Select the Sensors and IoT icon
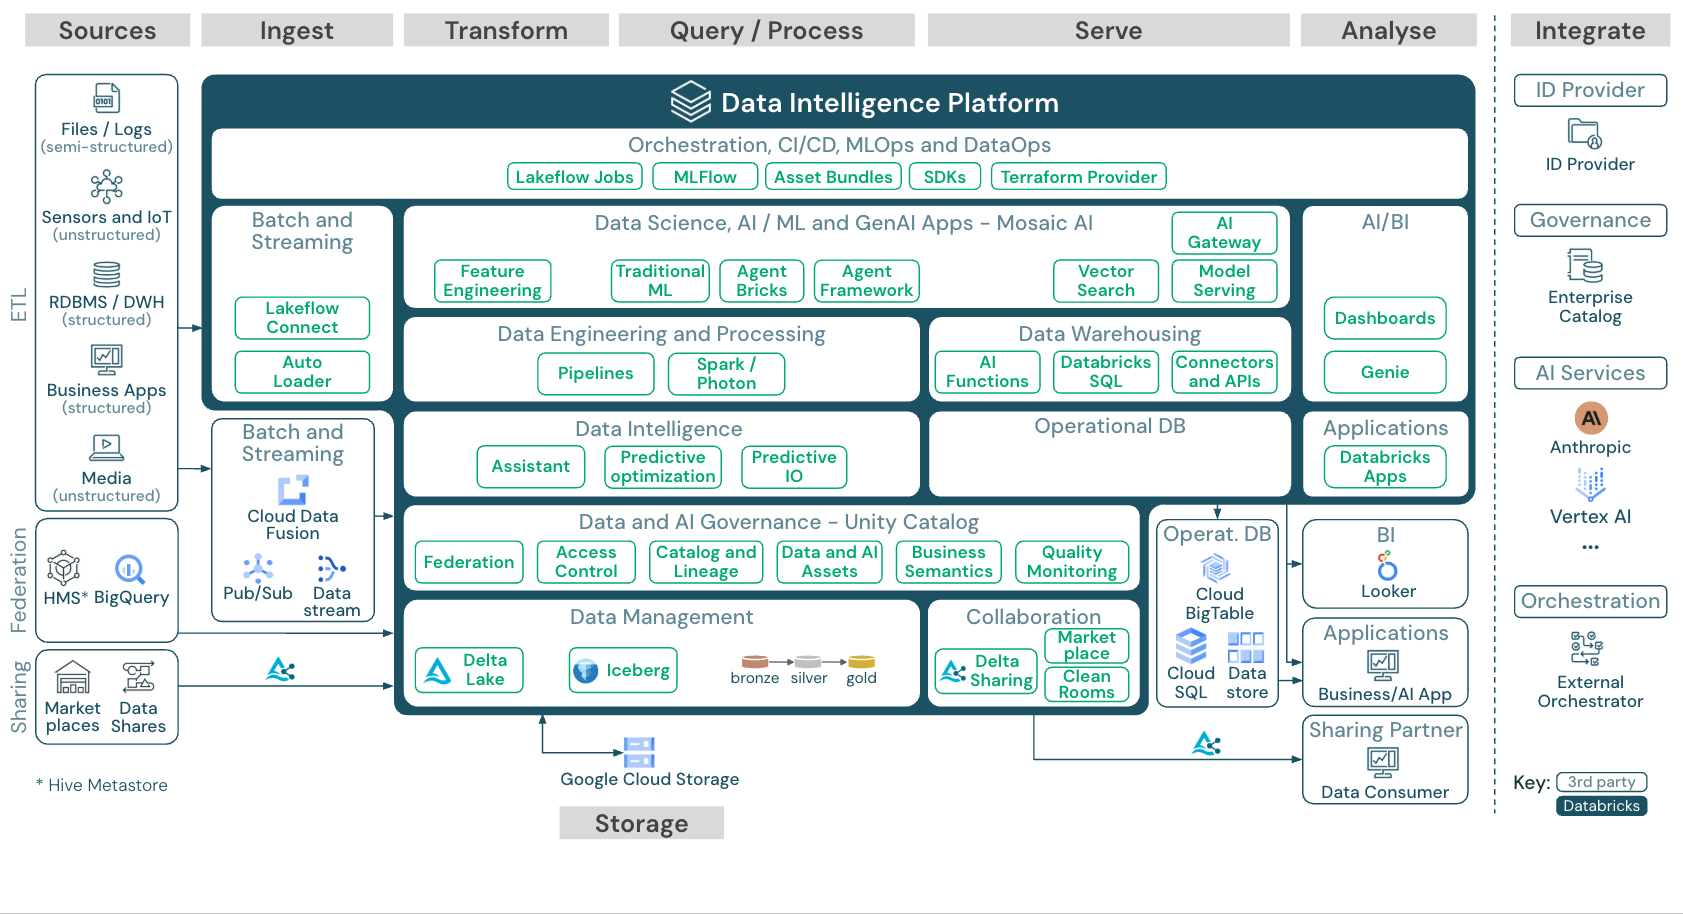Image resolution: width=1683 pixels, height=914 pixels. [106, 186]
